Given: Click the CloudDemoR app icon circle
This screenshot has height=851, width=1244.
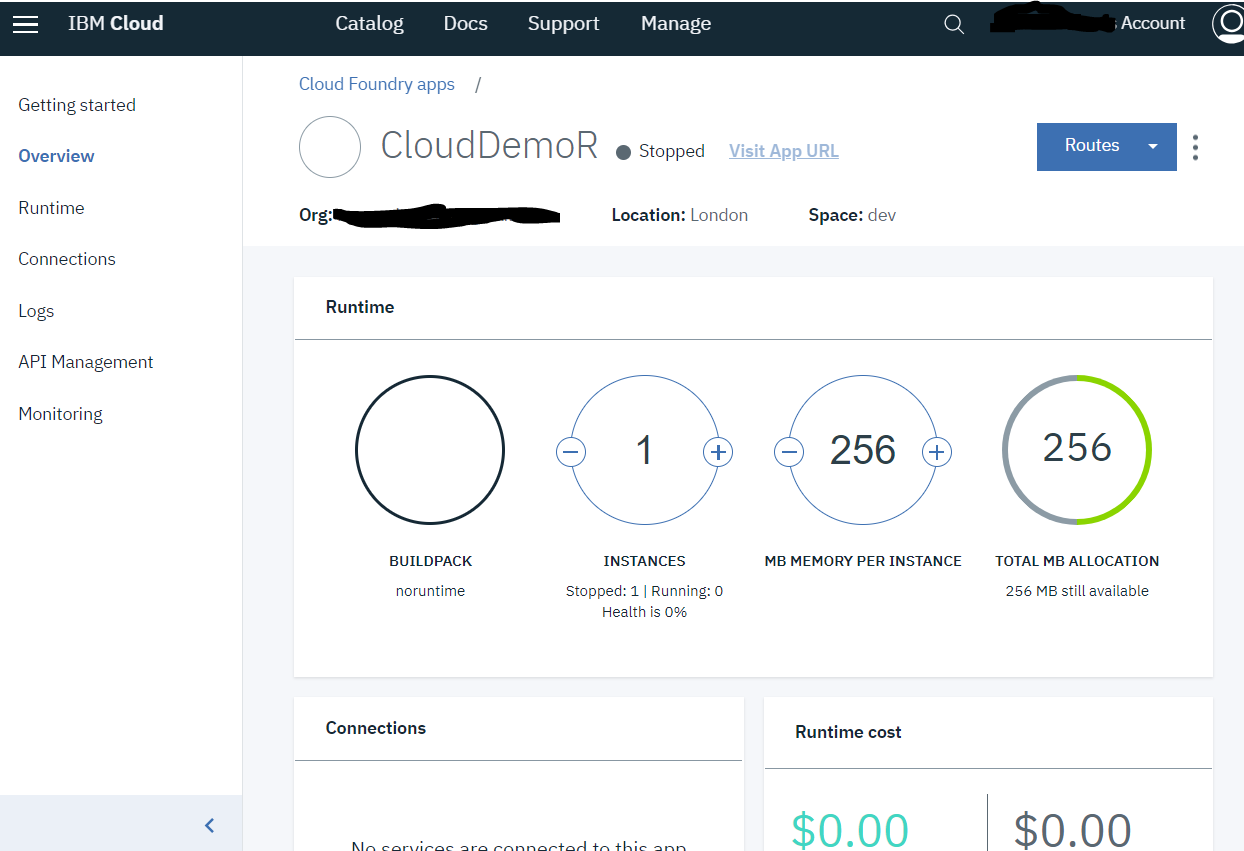Looking at the screenshot, I should 330,147.
